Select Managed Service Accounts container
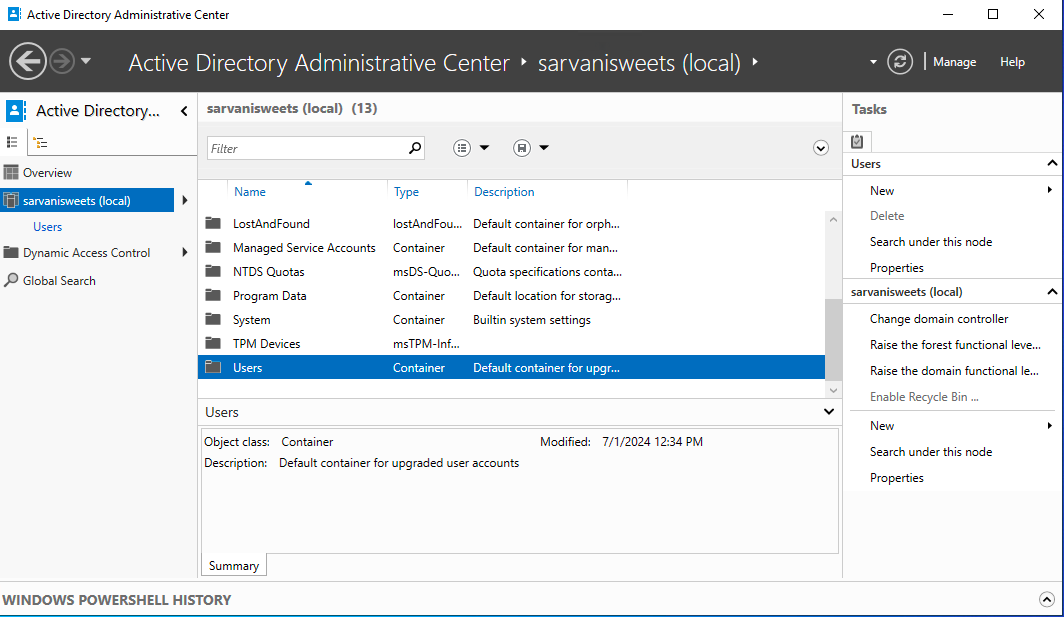The image size is (1064, 617). point(511,248)
